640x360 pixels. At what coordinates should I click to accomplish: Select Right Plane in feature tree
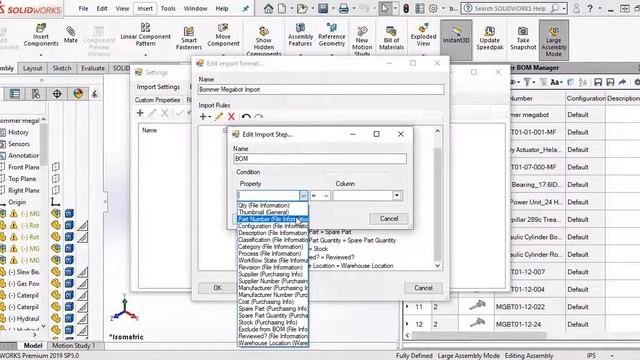pyautogui.click(x=24, y=191)
